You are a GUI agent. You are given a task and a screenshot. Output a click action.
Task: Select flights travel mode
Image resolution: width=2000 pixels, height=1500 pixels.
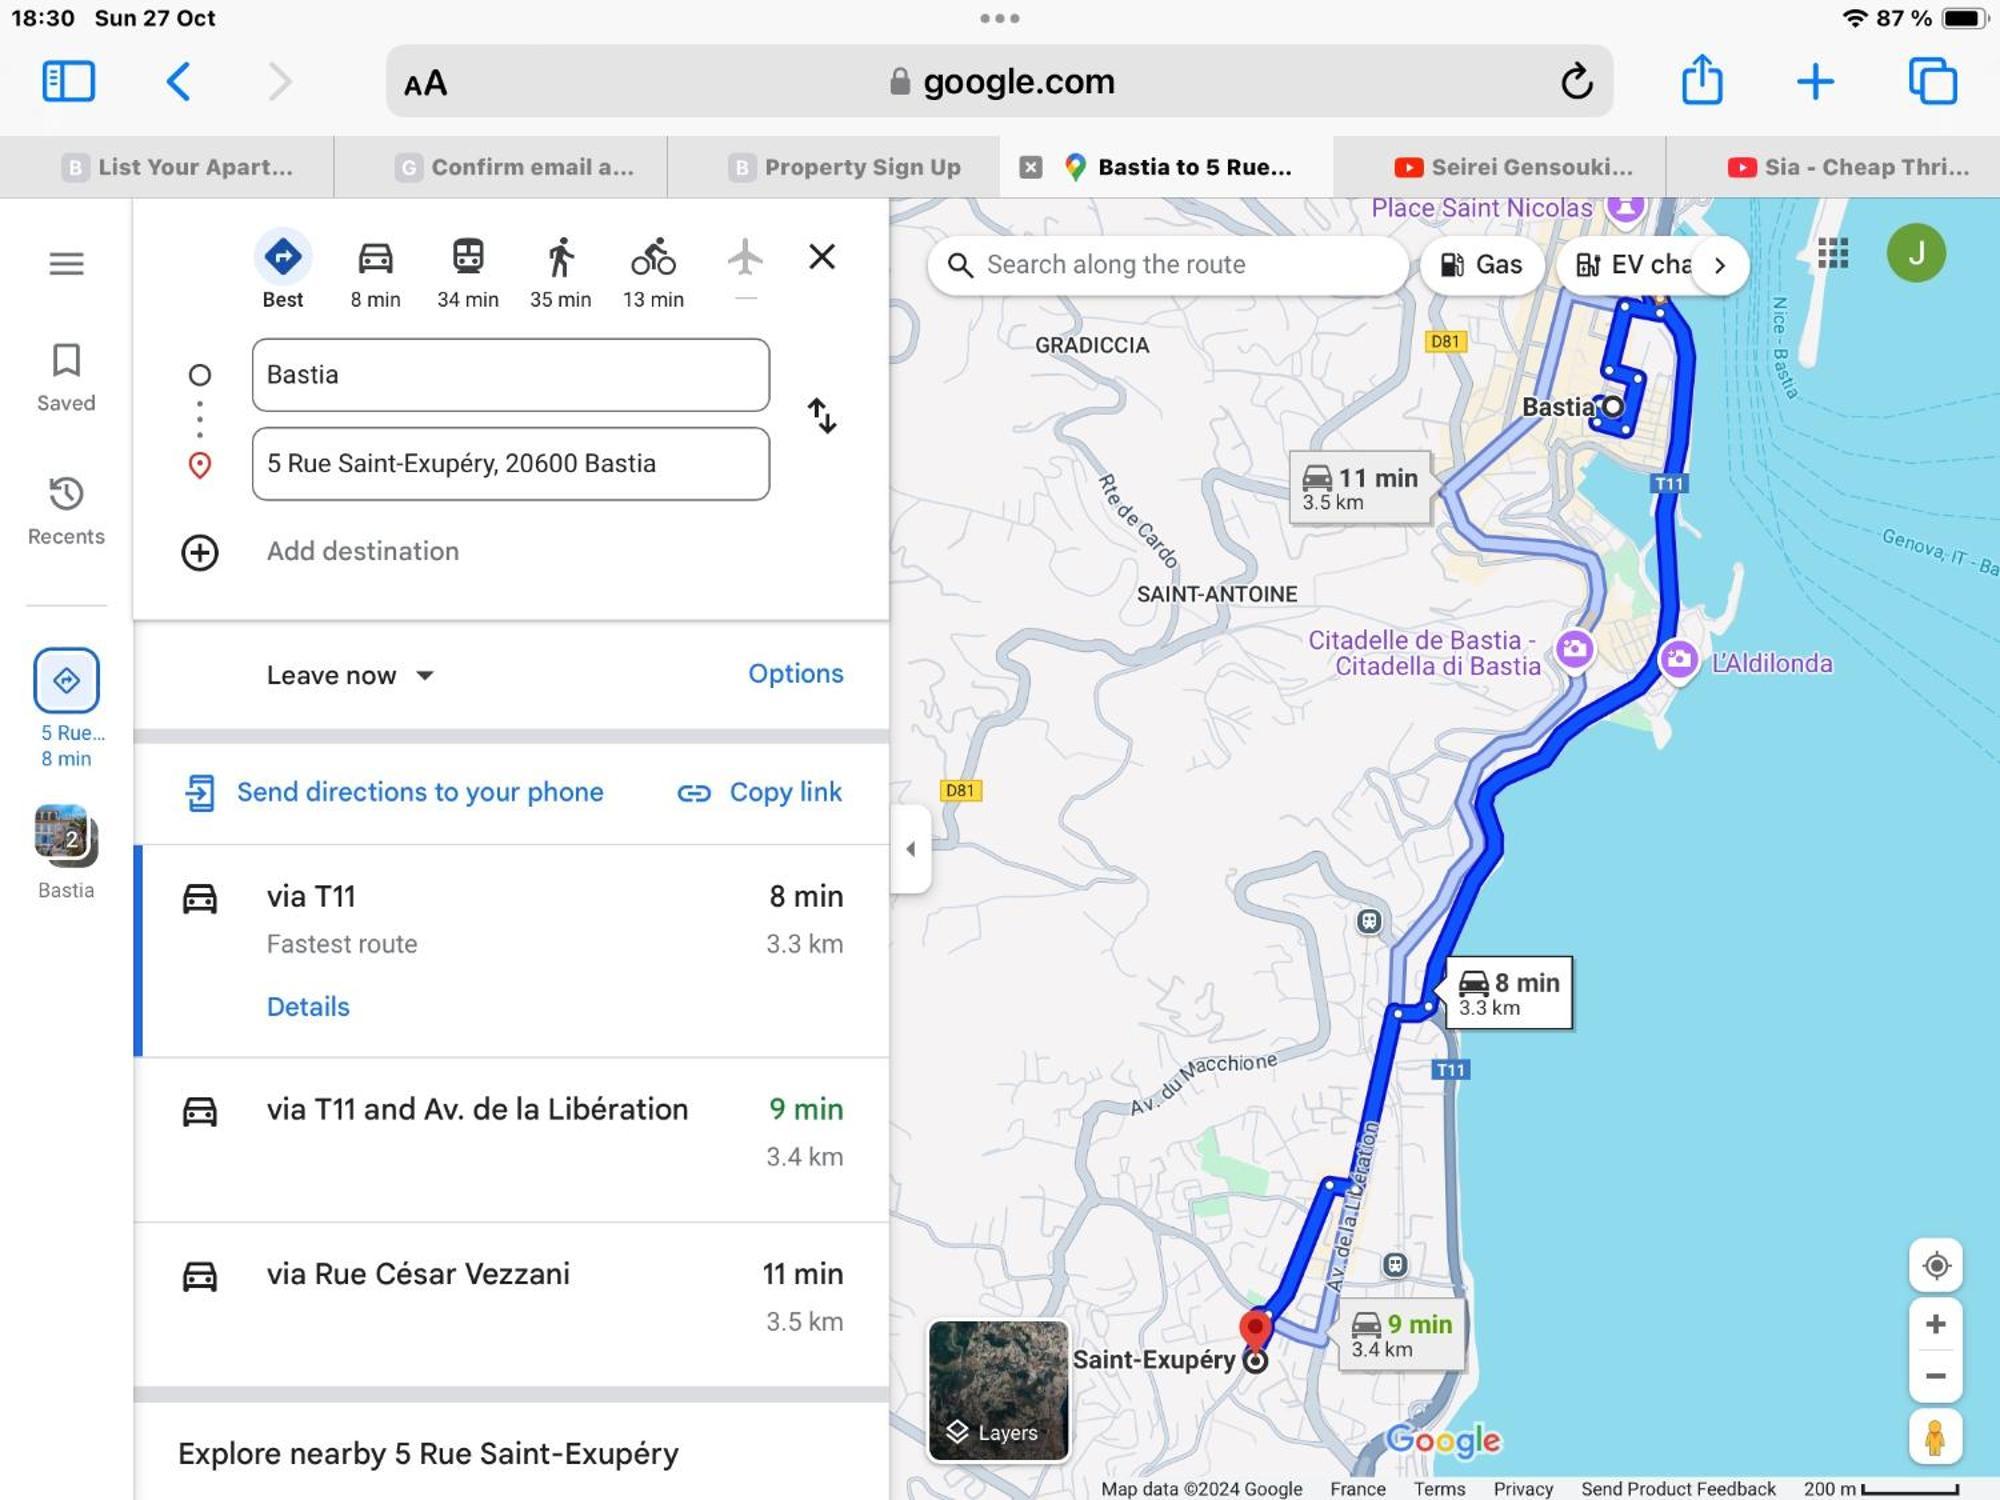(745, 268)
